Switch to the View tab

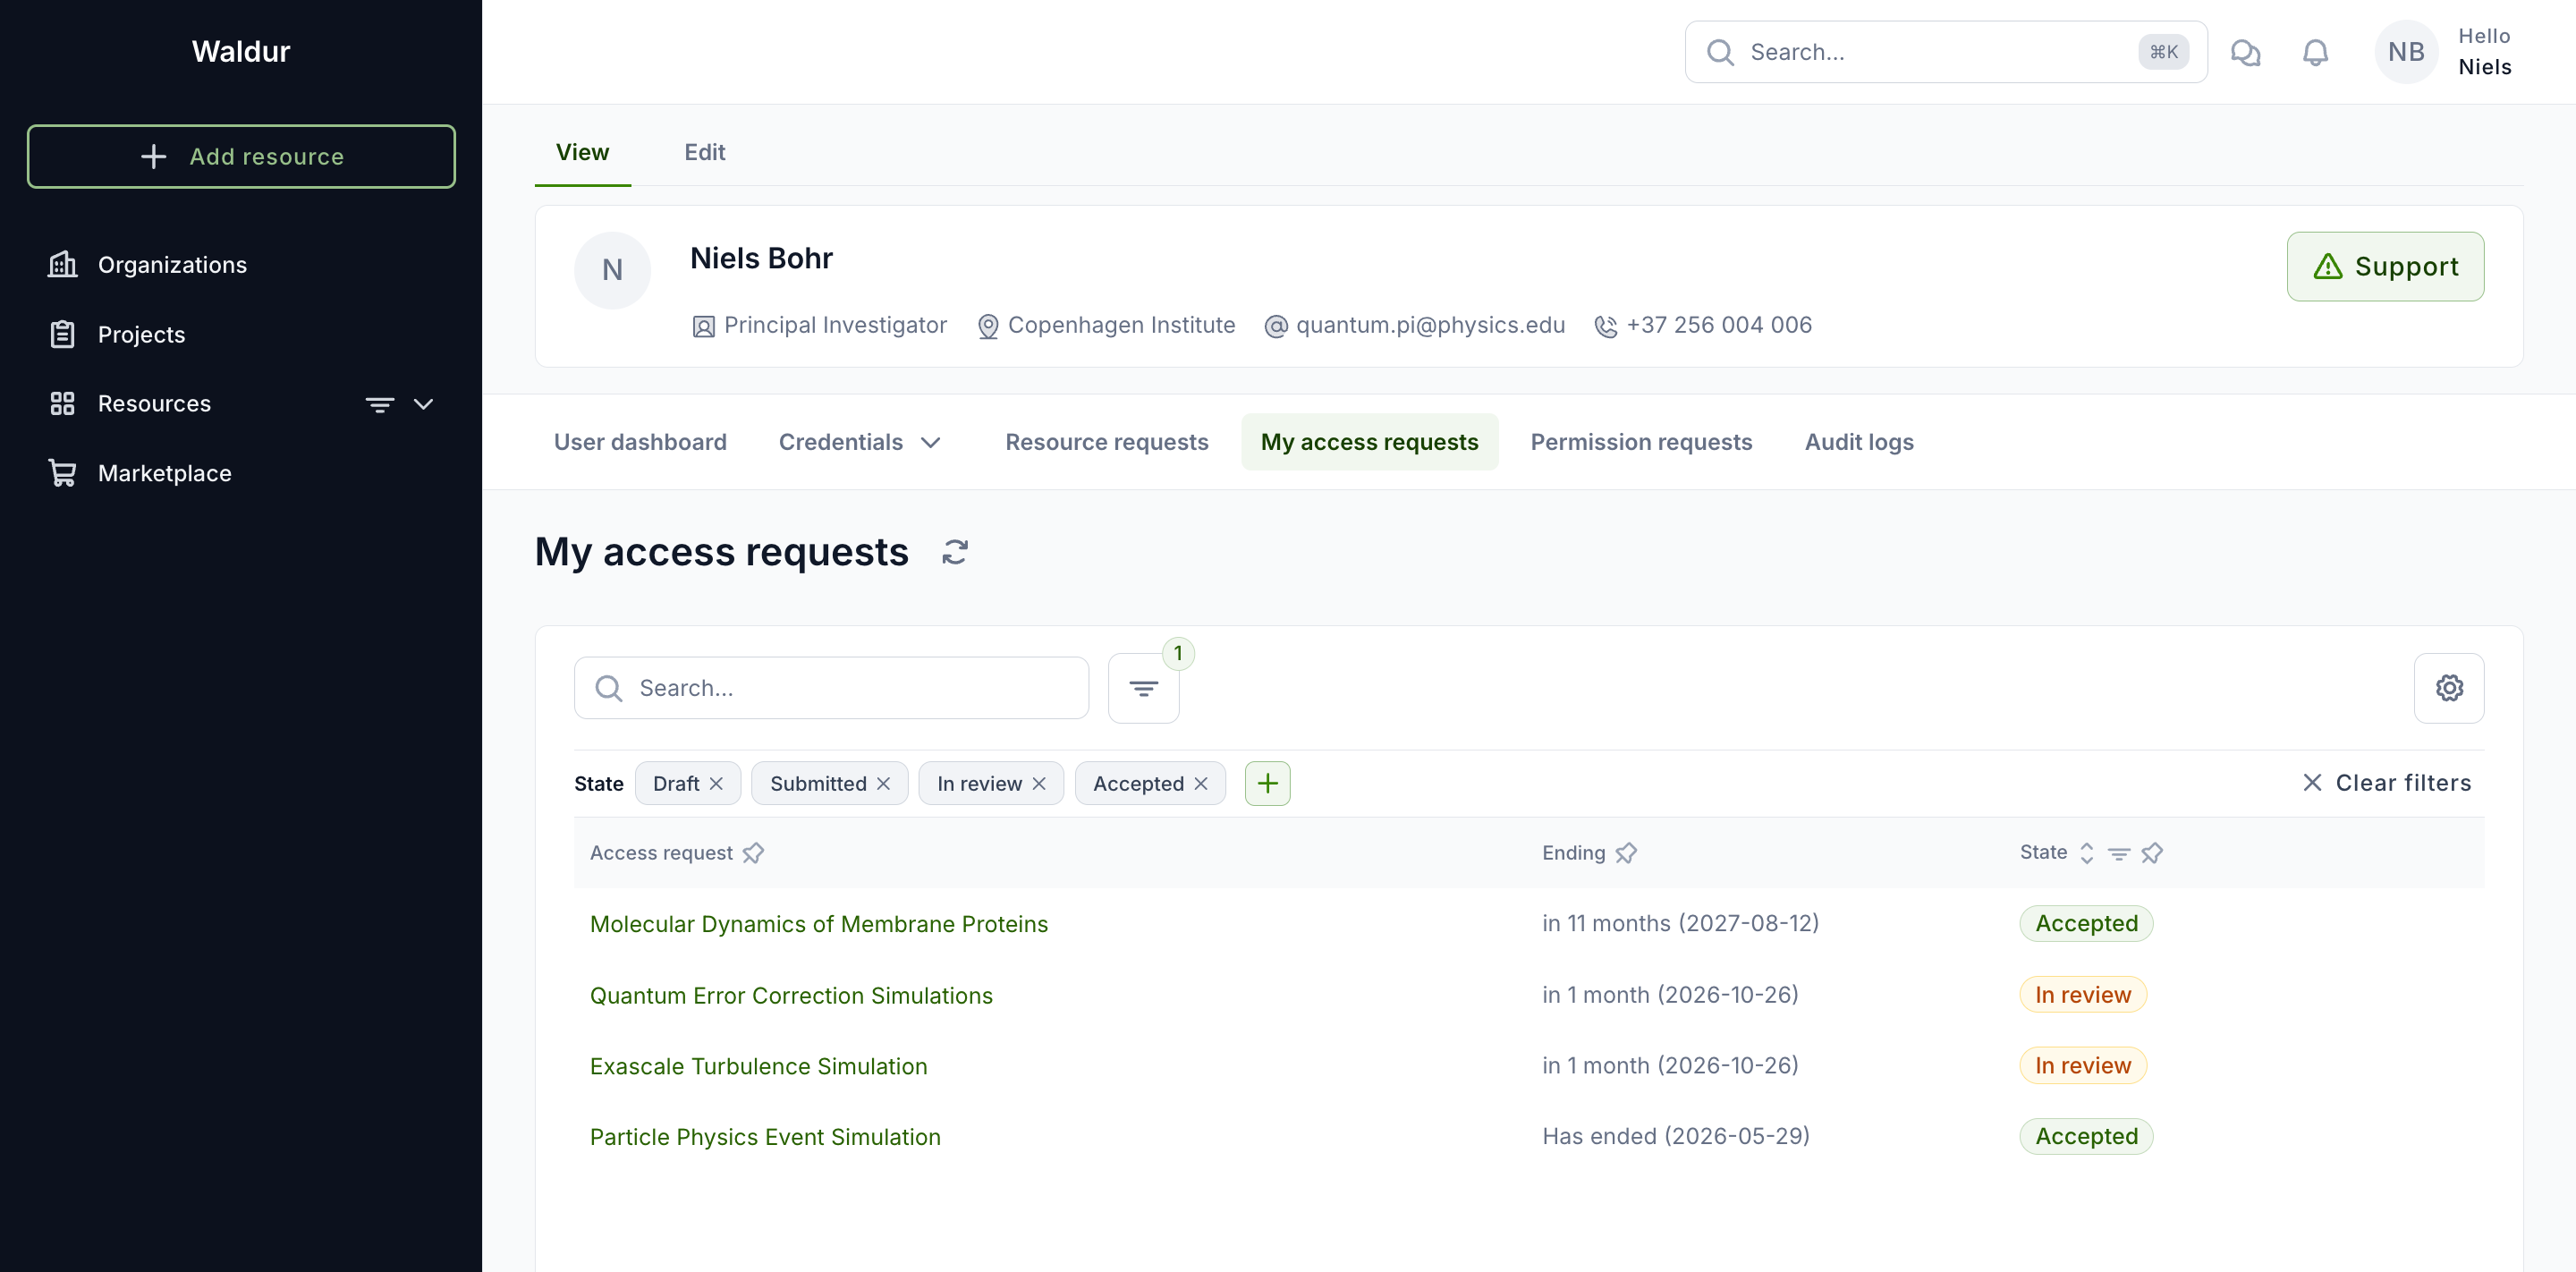point(583,152)
